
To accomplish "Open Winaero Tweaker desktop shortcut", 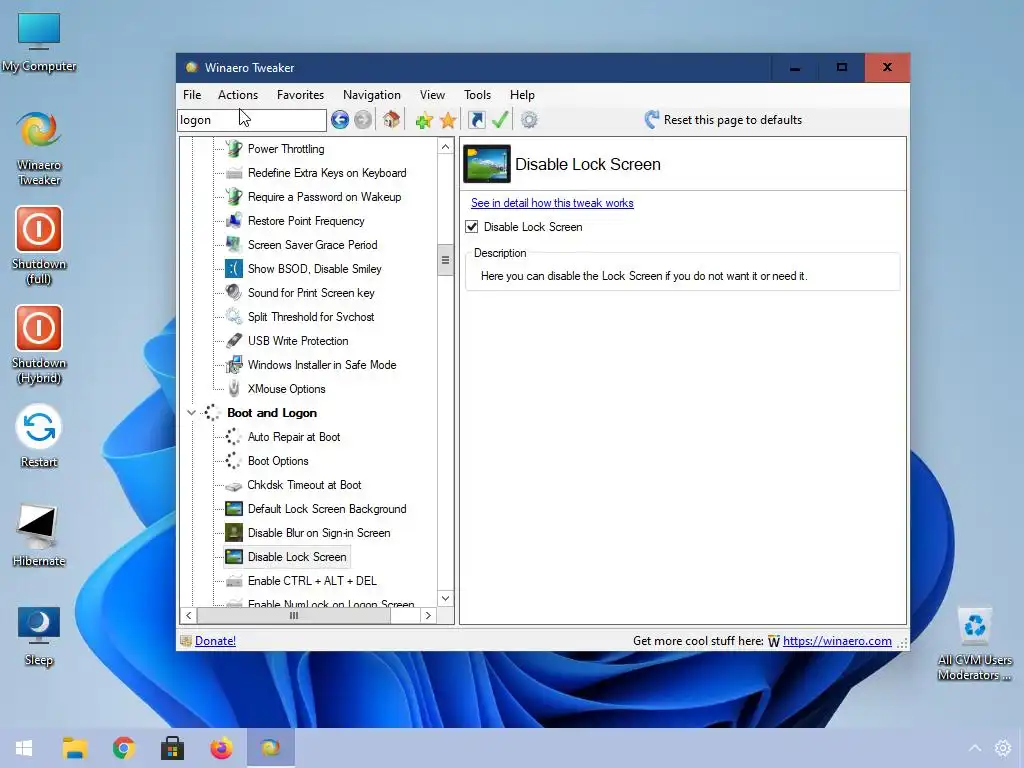I will (39, 148).
